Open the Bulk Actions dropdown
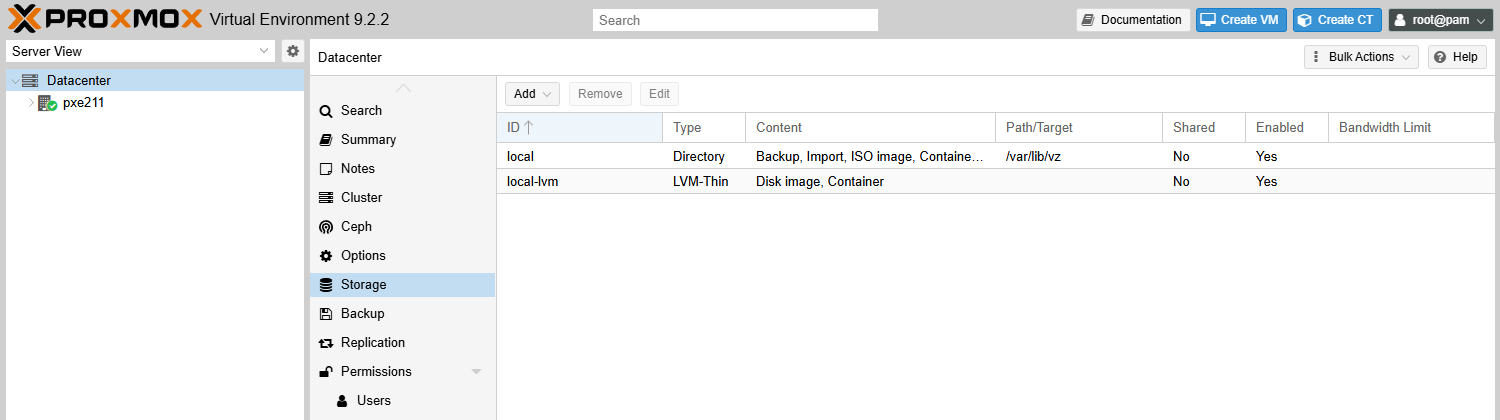This screenshot has height=420, width=1500. (x=1361, y=57)
